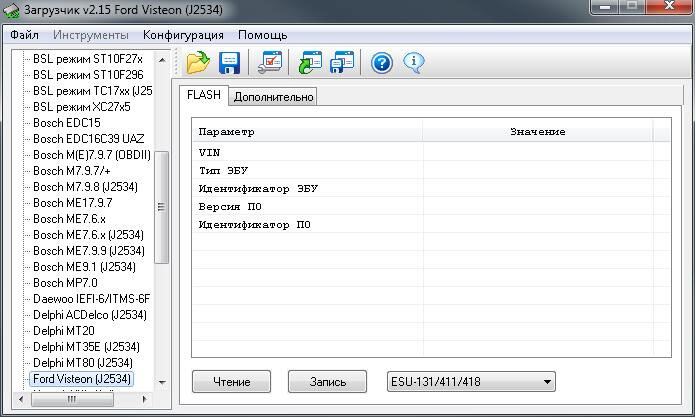
Task: Click the save floppy disk icon
Action: pos(230,63)
